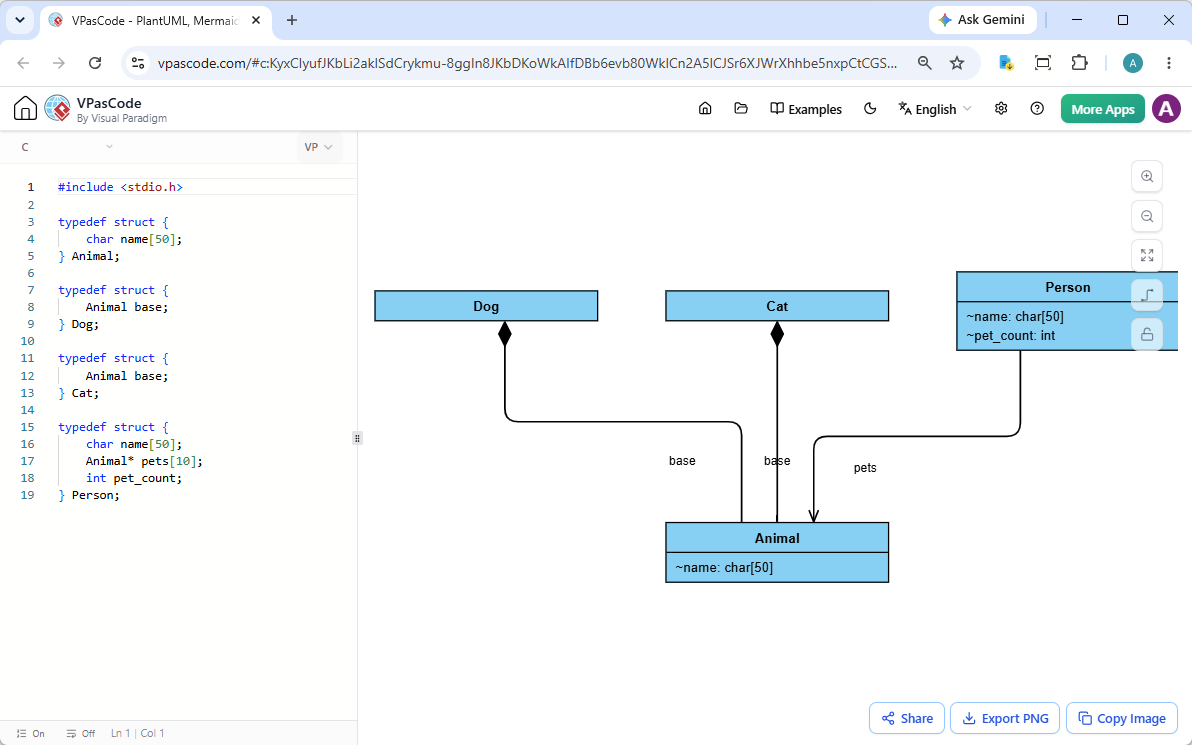Select the Animal class header
Viewport: 1192px width, 745px height.
tap(777, 537)
